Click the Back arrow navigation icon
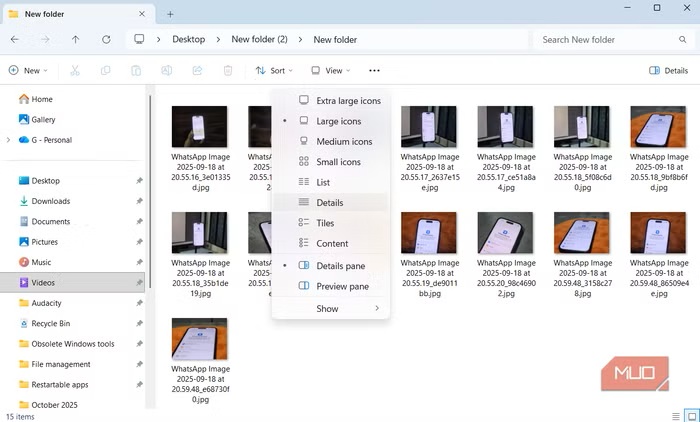This screenshot has width=700, height=422. [x=14, y=39]
